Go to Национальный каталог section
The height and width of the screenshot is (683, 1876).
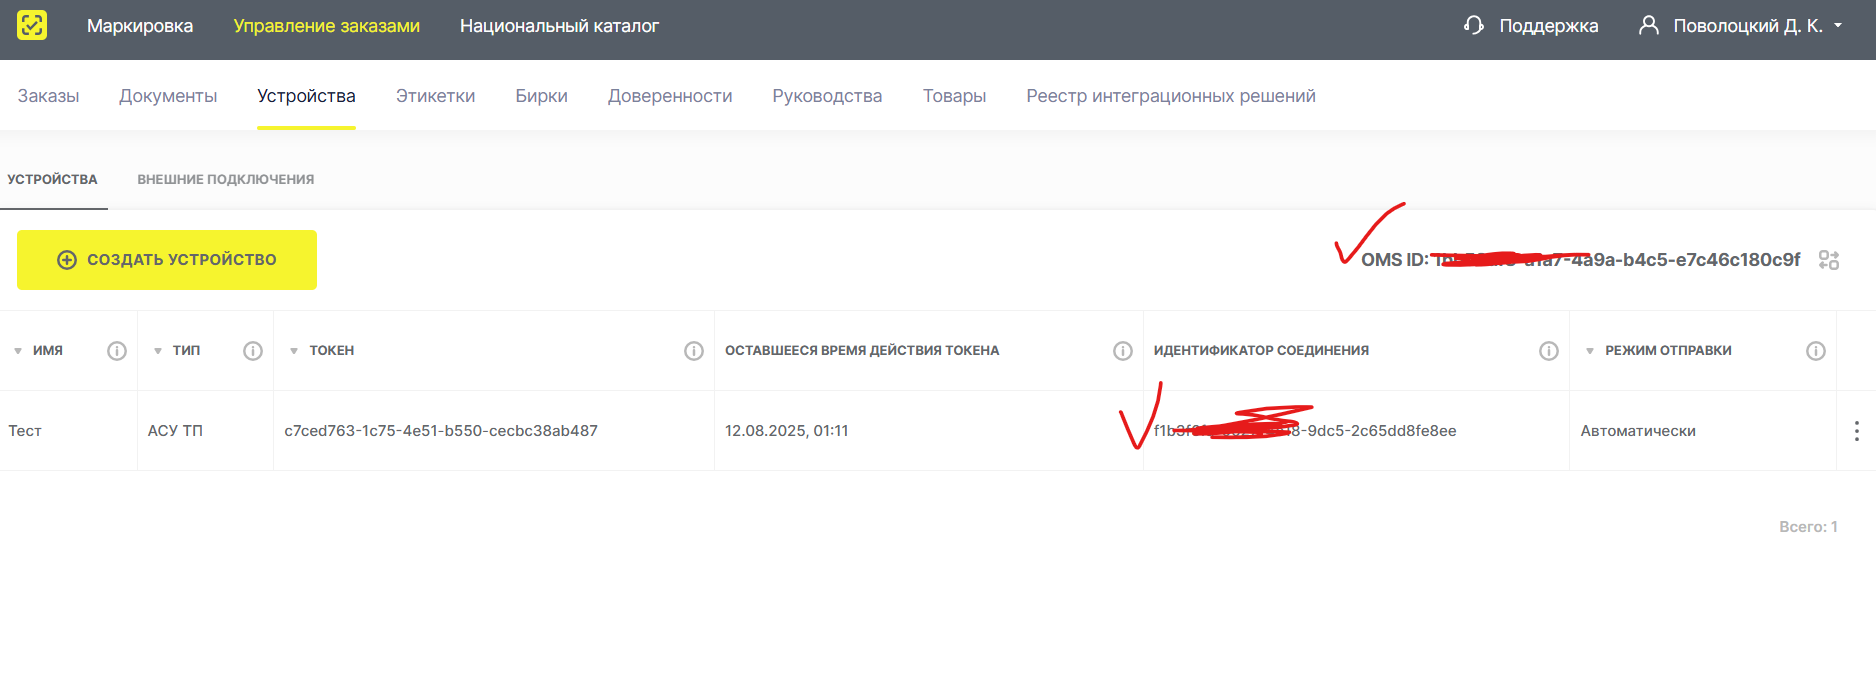click(559, 26)
